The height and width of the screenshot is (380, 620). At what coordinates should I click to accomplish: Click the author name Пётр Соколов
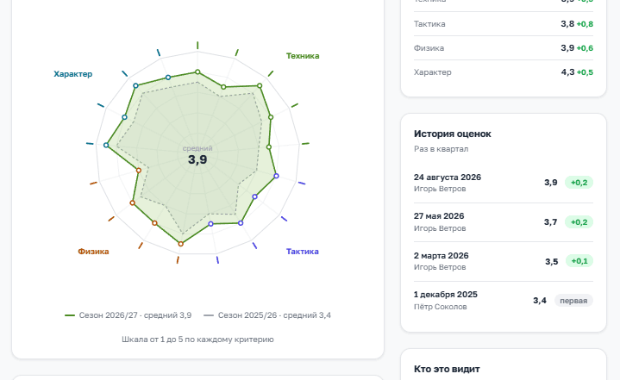[440, 307]
